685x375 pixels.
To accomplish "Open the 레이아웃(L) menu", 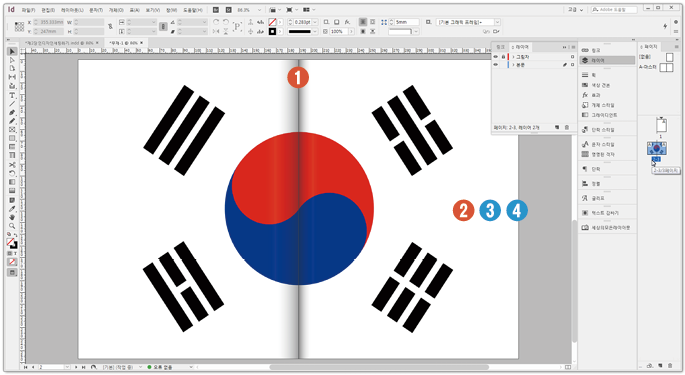I will tap(73, 10).
